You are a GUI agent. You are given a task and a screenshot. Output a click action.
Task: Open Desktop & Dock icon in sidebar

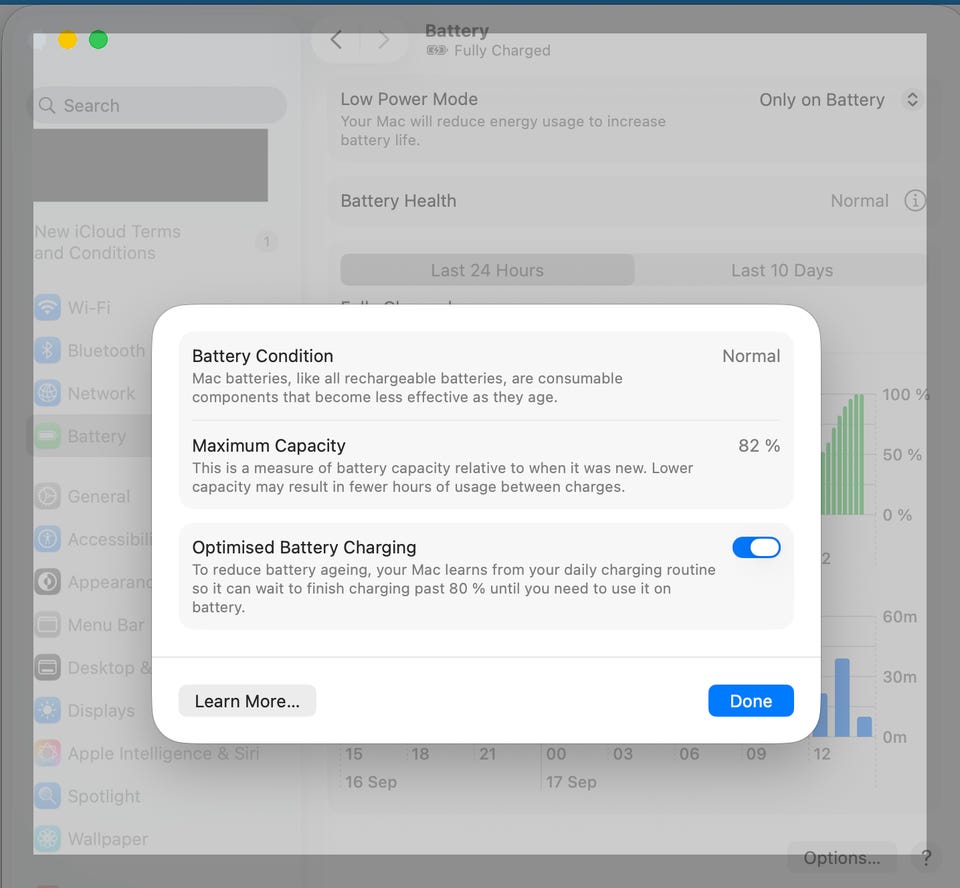(x=48, y=668)
